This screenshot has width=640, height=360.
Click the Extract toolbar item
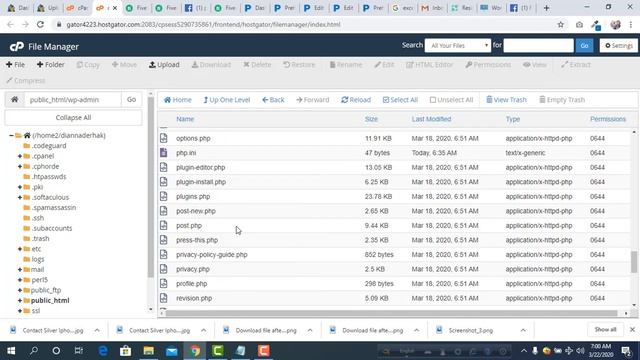pos(576,64)
